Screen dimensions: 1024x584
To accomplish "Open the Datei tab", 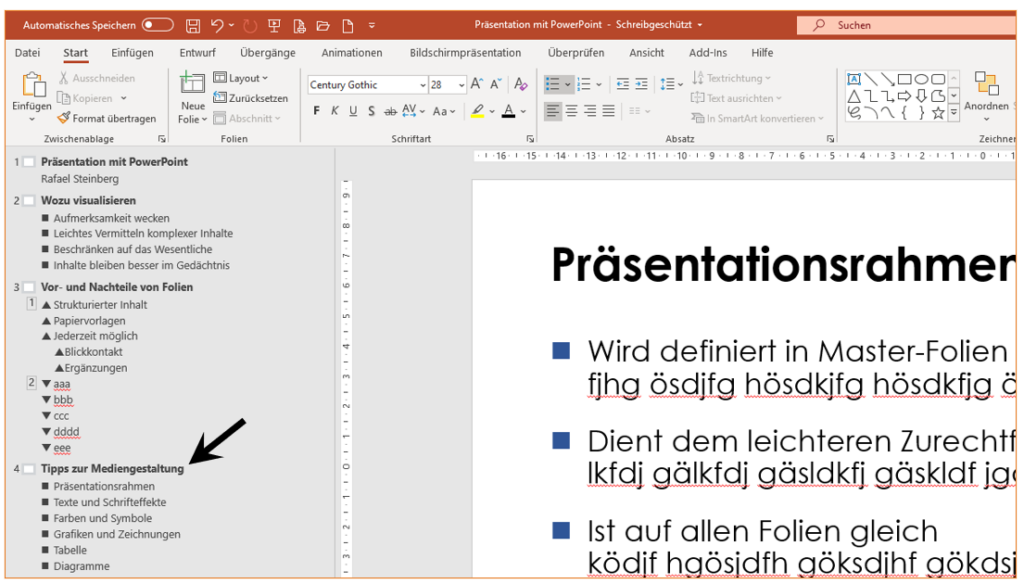I will point(27,53).
